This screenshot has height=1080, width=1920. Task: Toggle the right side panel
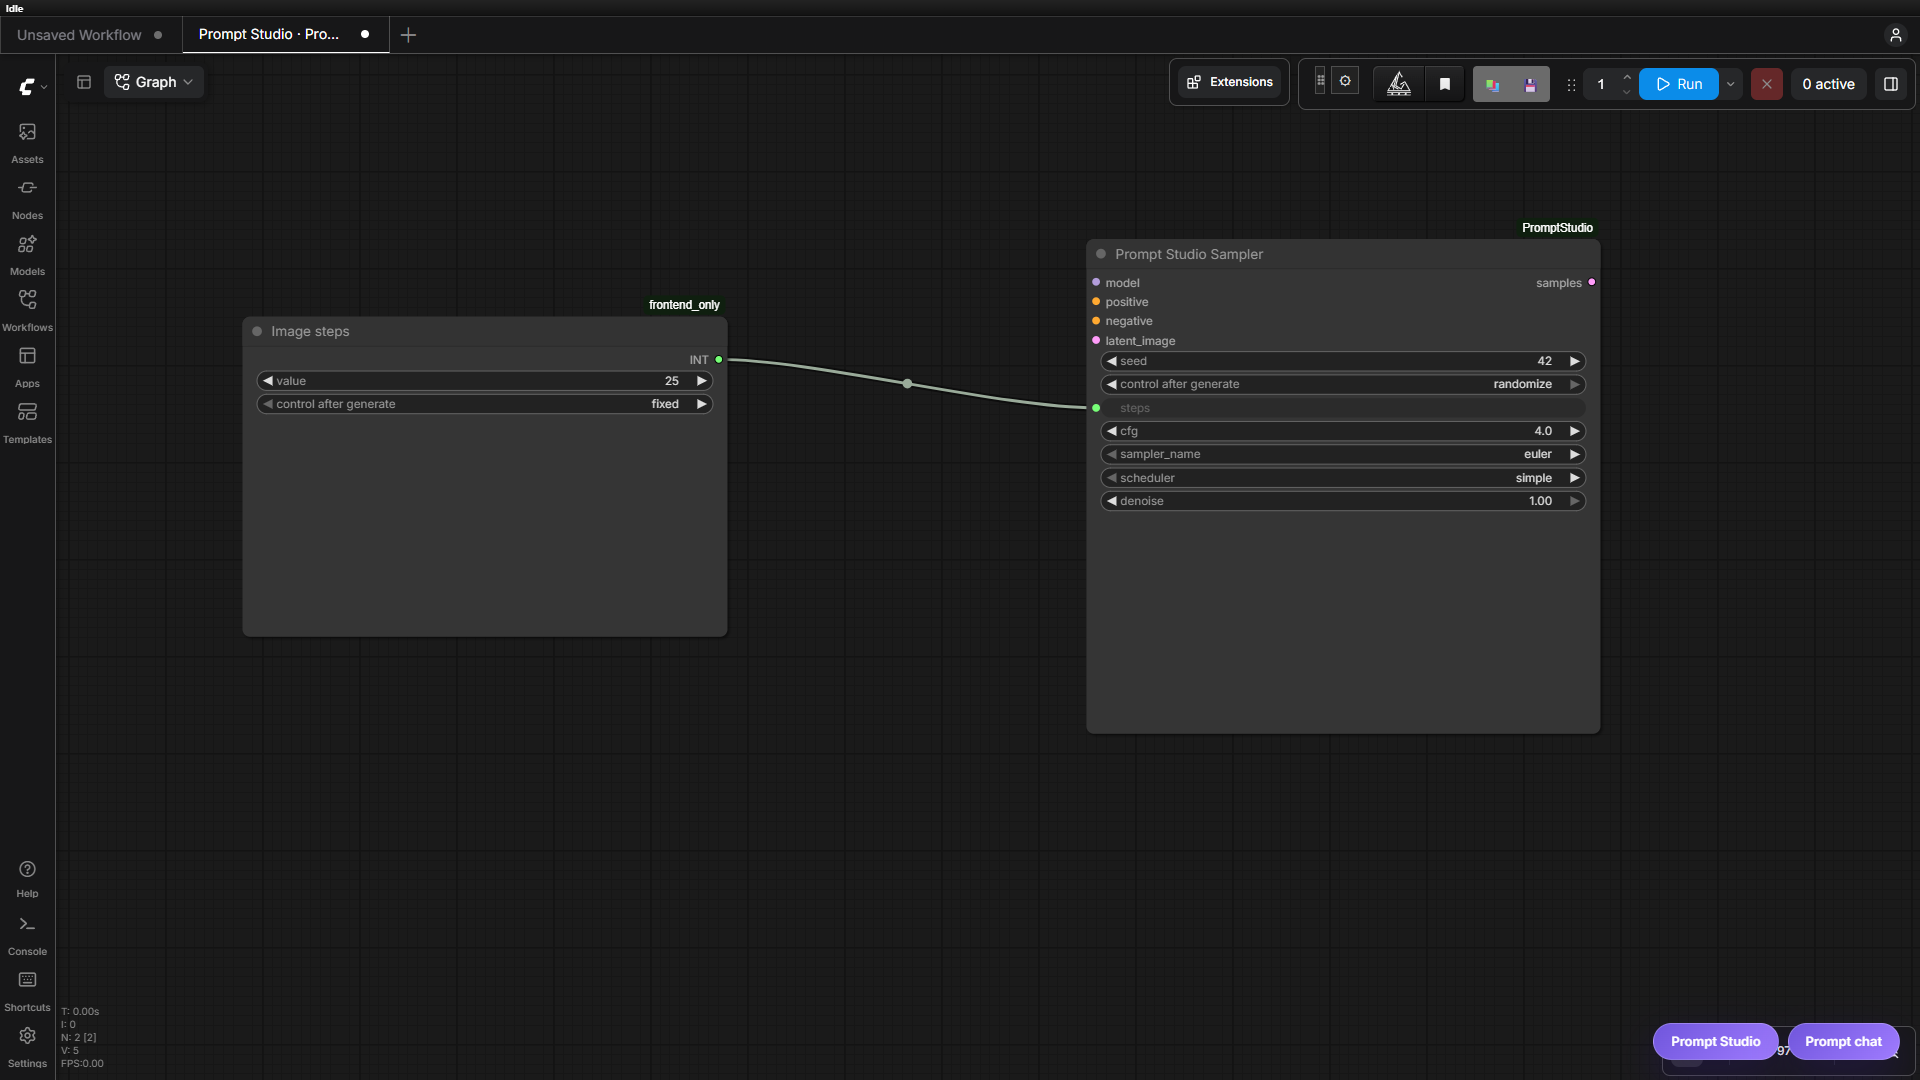tap(1891, 84)
